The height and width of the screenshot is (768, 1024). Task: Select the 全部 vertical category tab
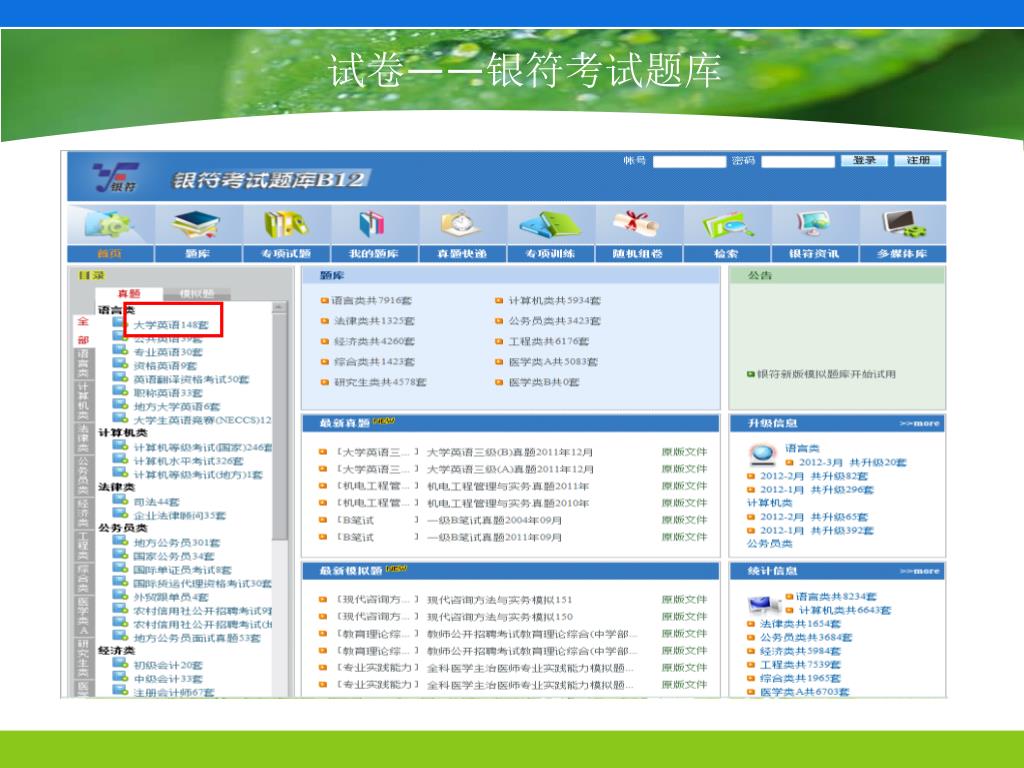coord(83,330)
